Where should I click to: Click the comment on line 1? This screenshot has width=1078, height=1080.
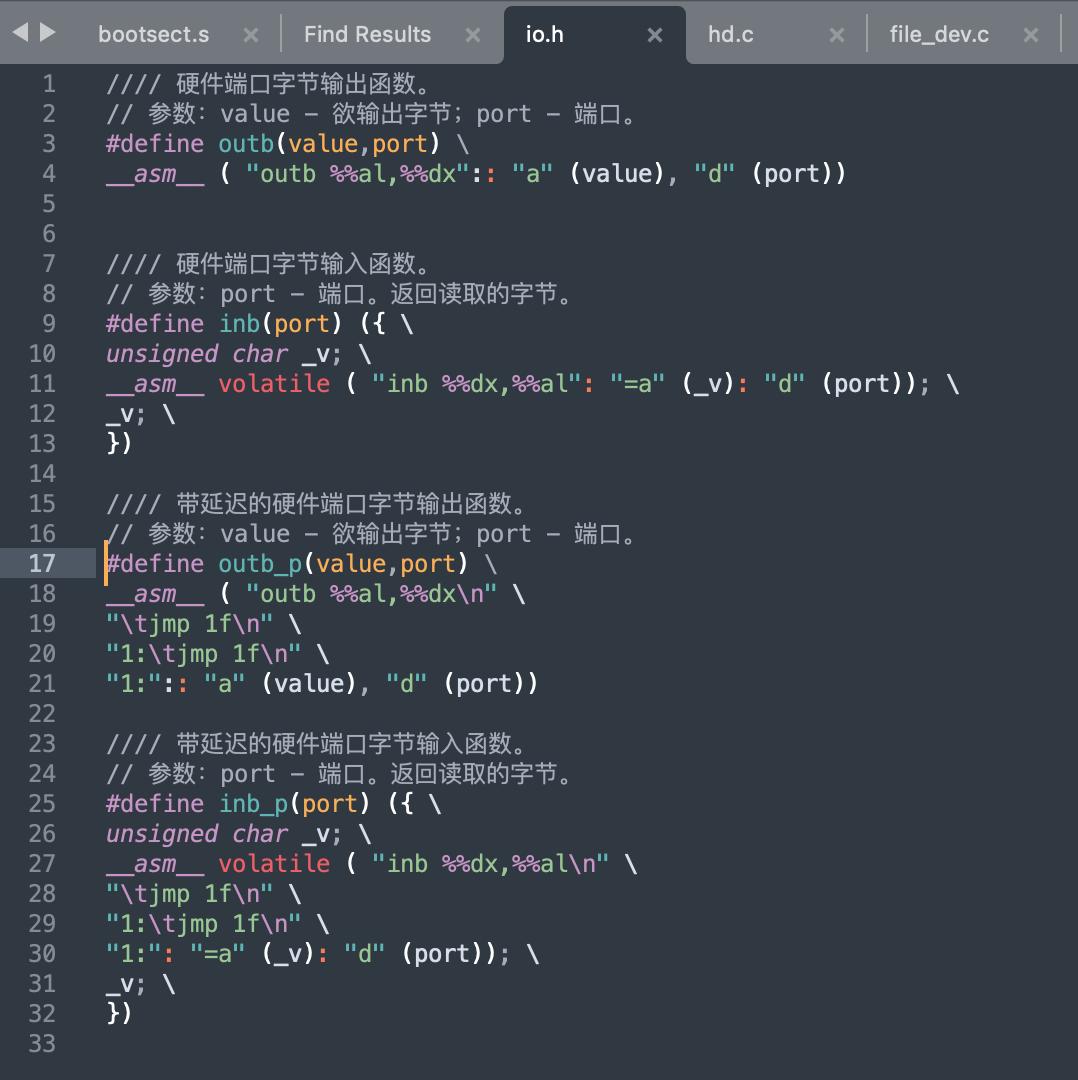pyautogui.click(x=269, y=84)
